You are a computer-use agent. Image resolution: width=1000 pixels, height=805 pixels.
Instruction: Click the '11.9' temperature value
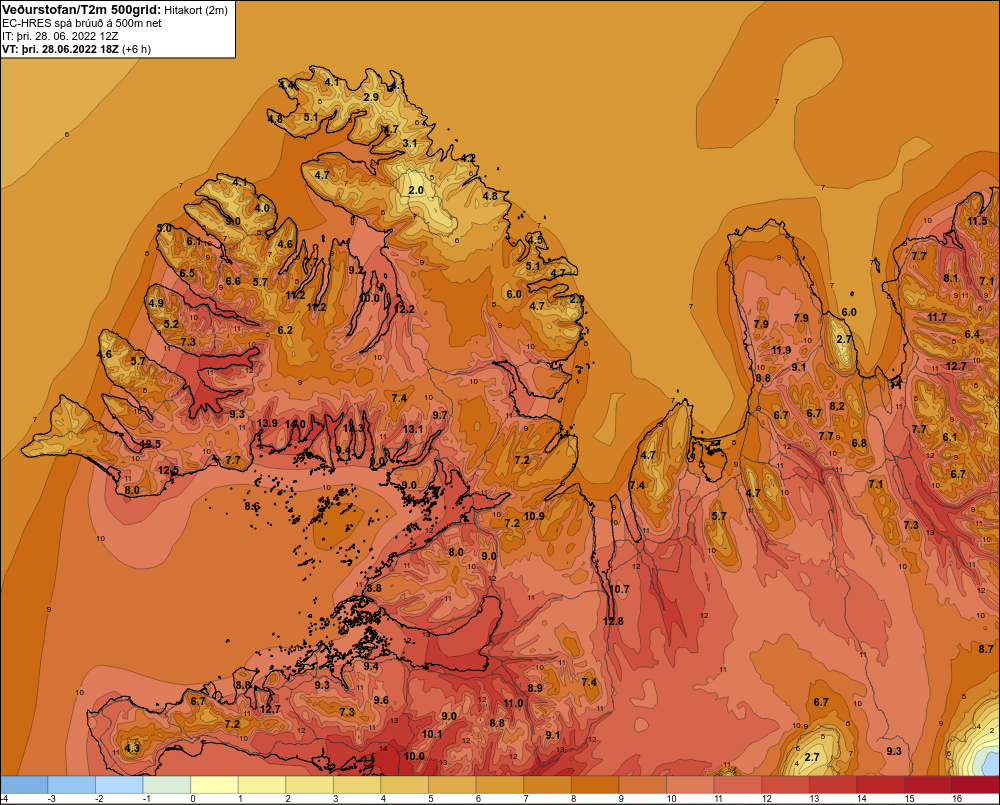click(781, 350)
